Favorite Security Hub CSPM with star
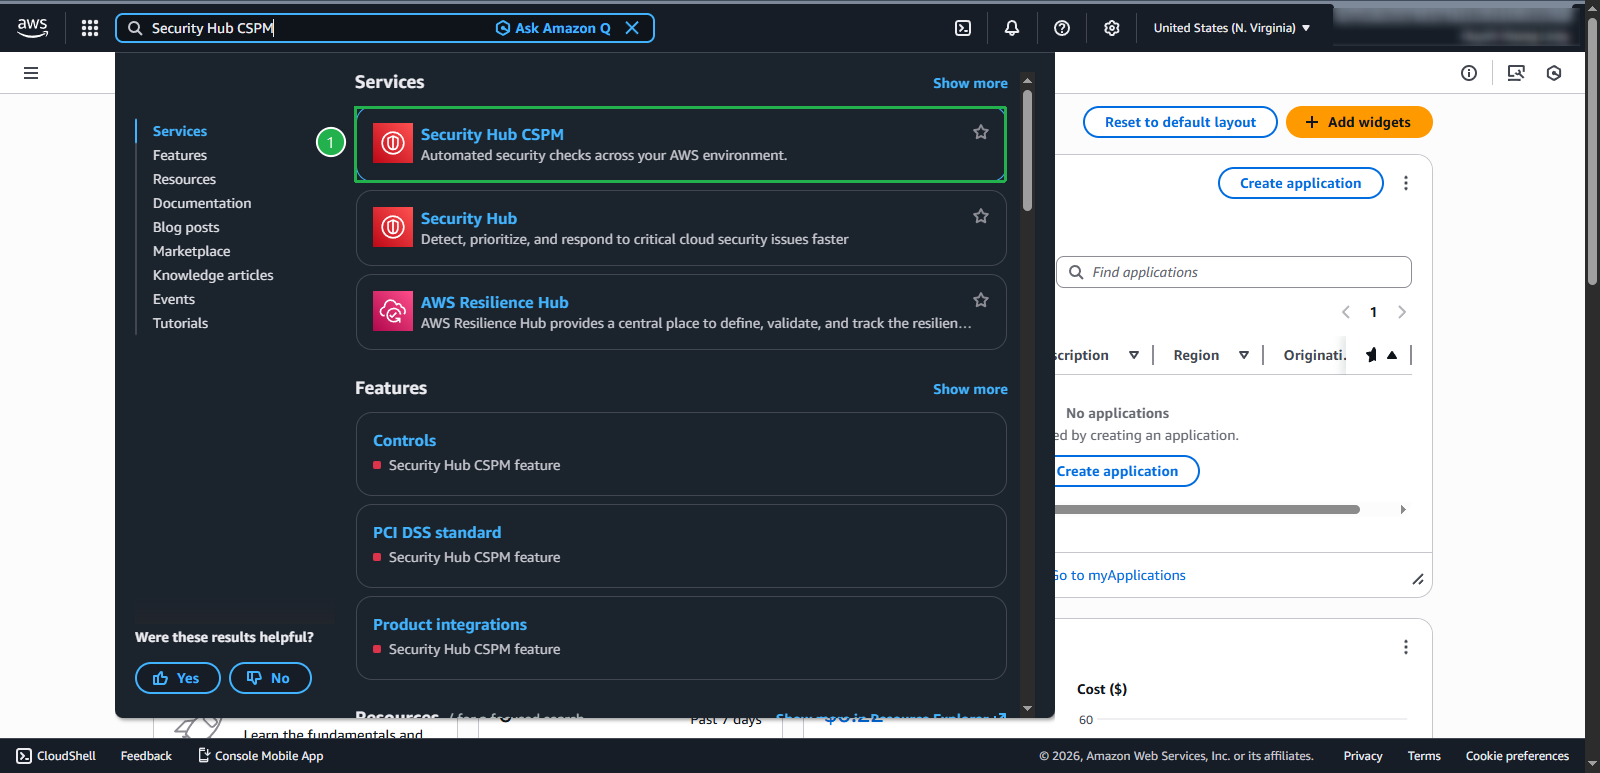Image resolution: width=1600 pixels, height=773 pixels. coord(981,132)
